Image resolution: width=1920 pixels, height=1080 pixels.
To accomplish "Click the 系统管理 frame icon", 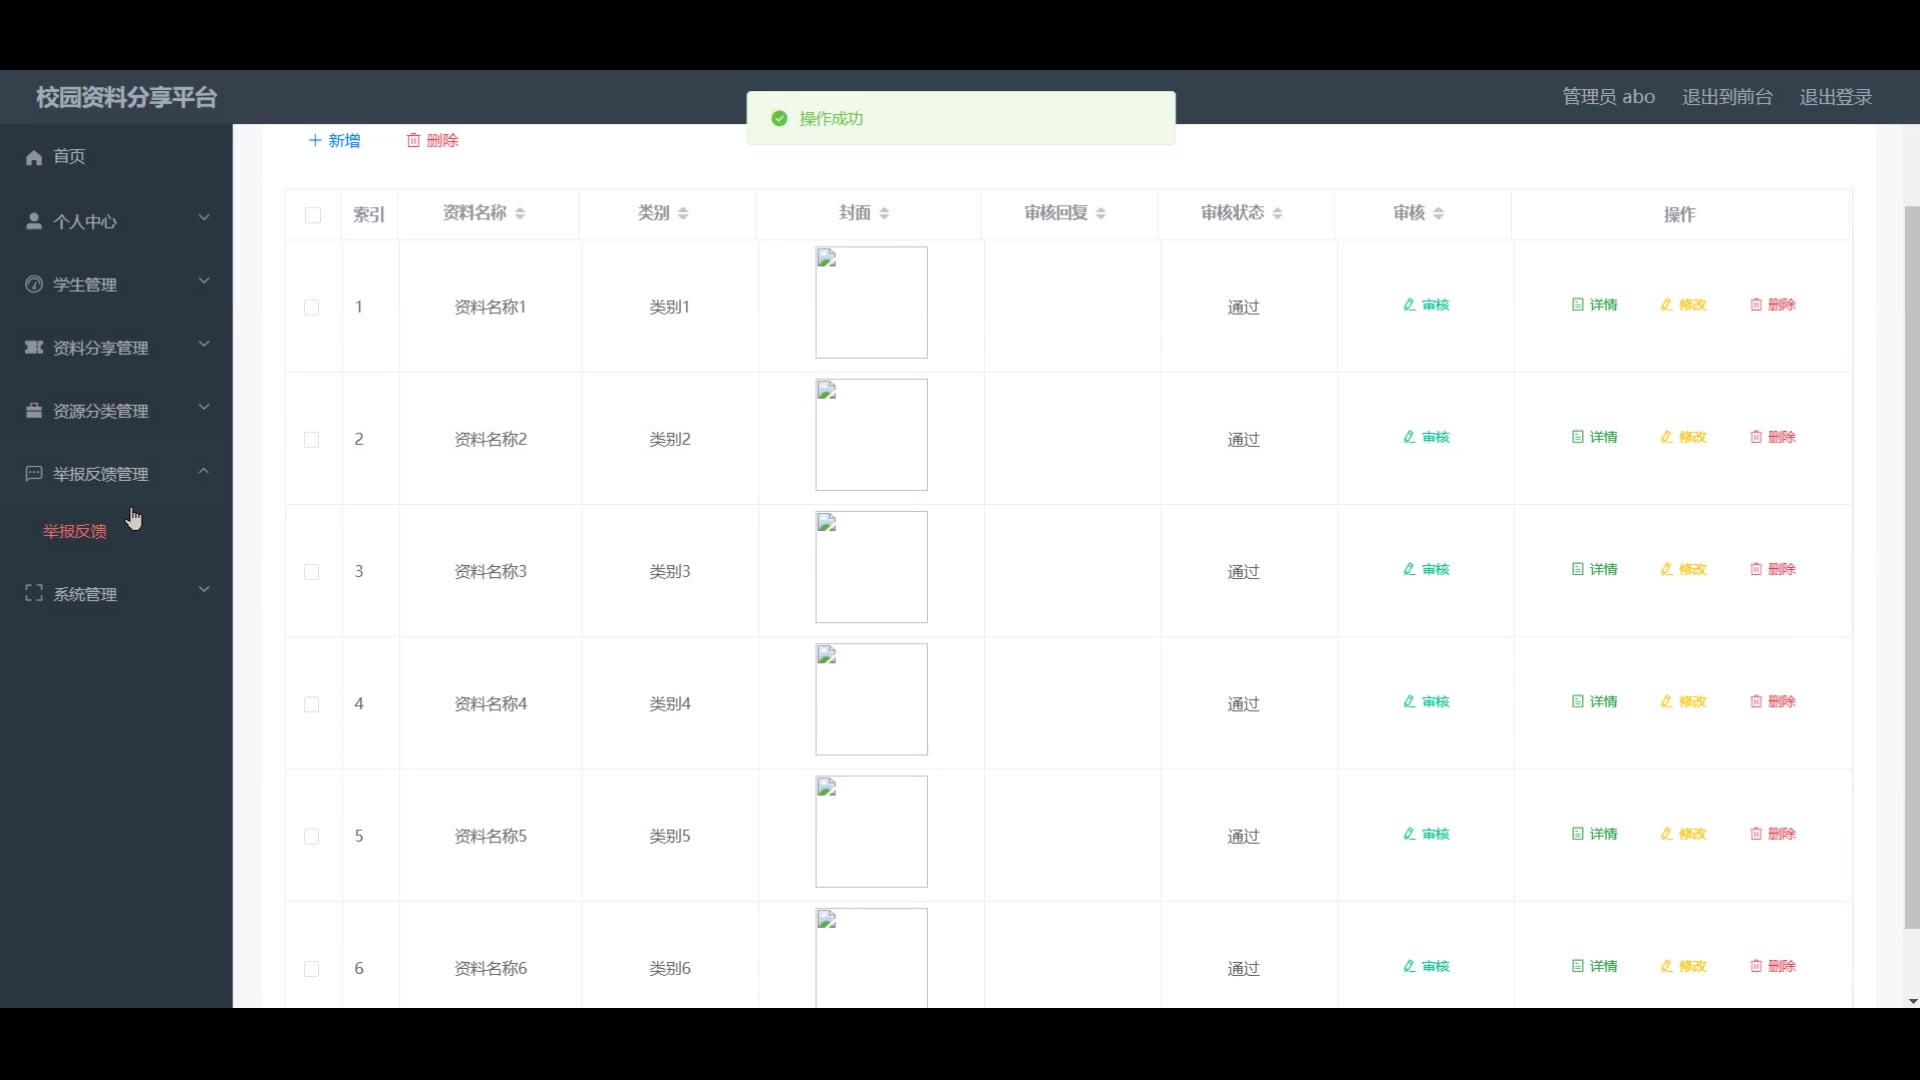I will click(34, 593).
